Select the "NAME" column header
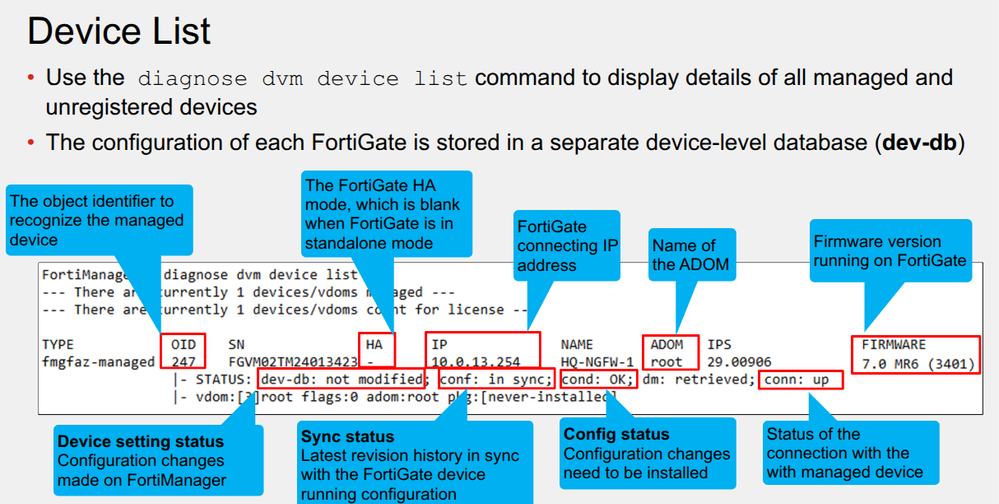The height and width of the screenshot is (504, 999). (577, 345)
